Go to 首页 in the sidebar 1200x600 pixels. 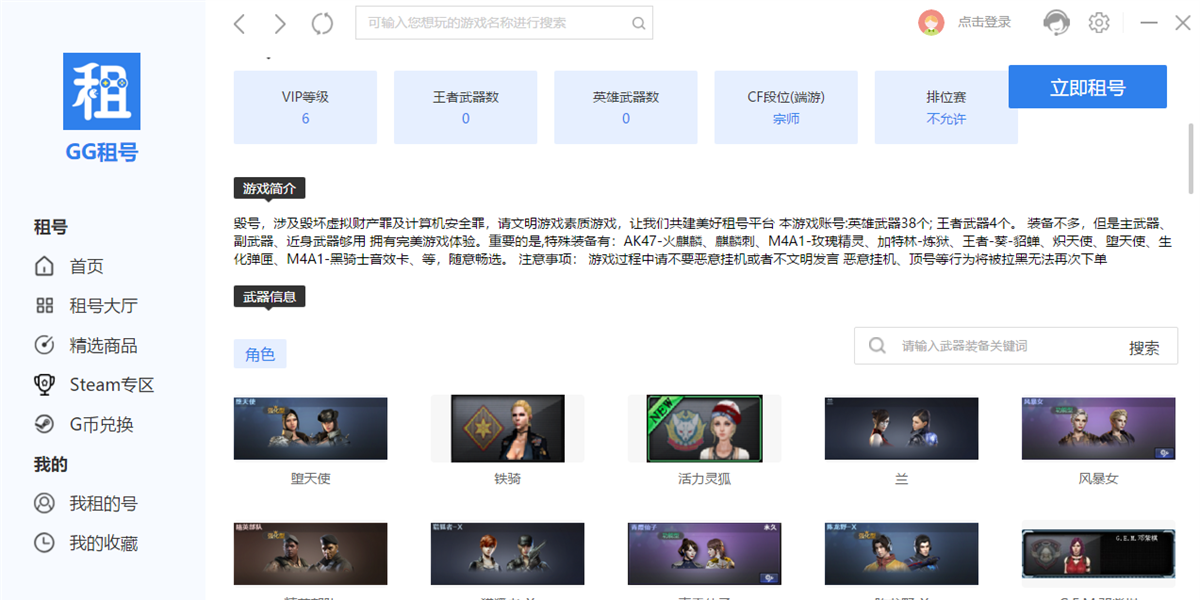click(86, 266)
